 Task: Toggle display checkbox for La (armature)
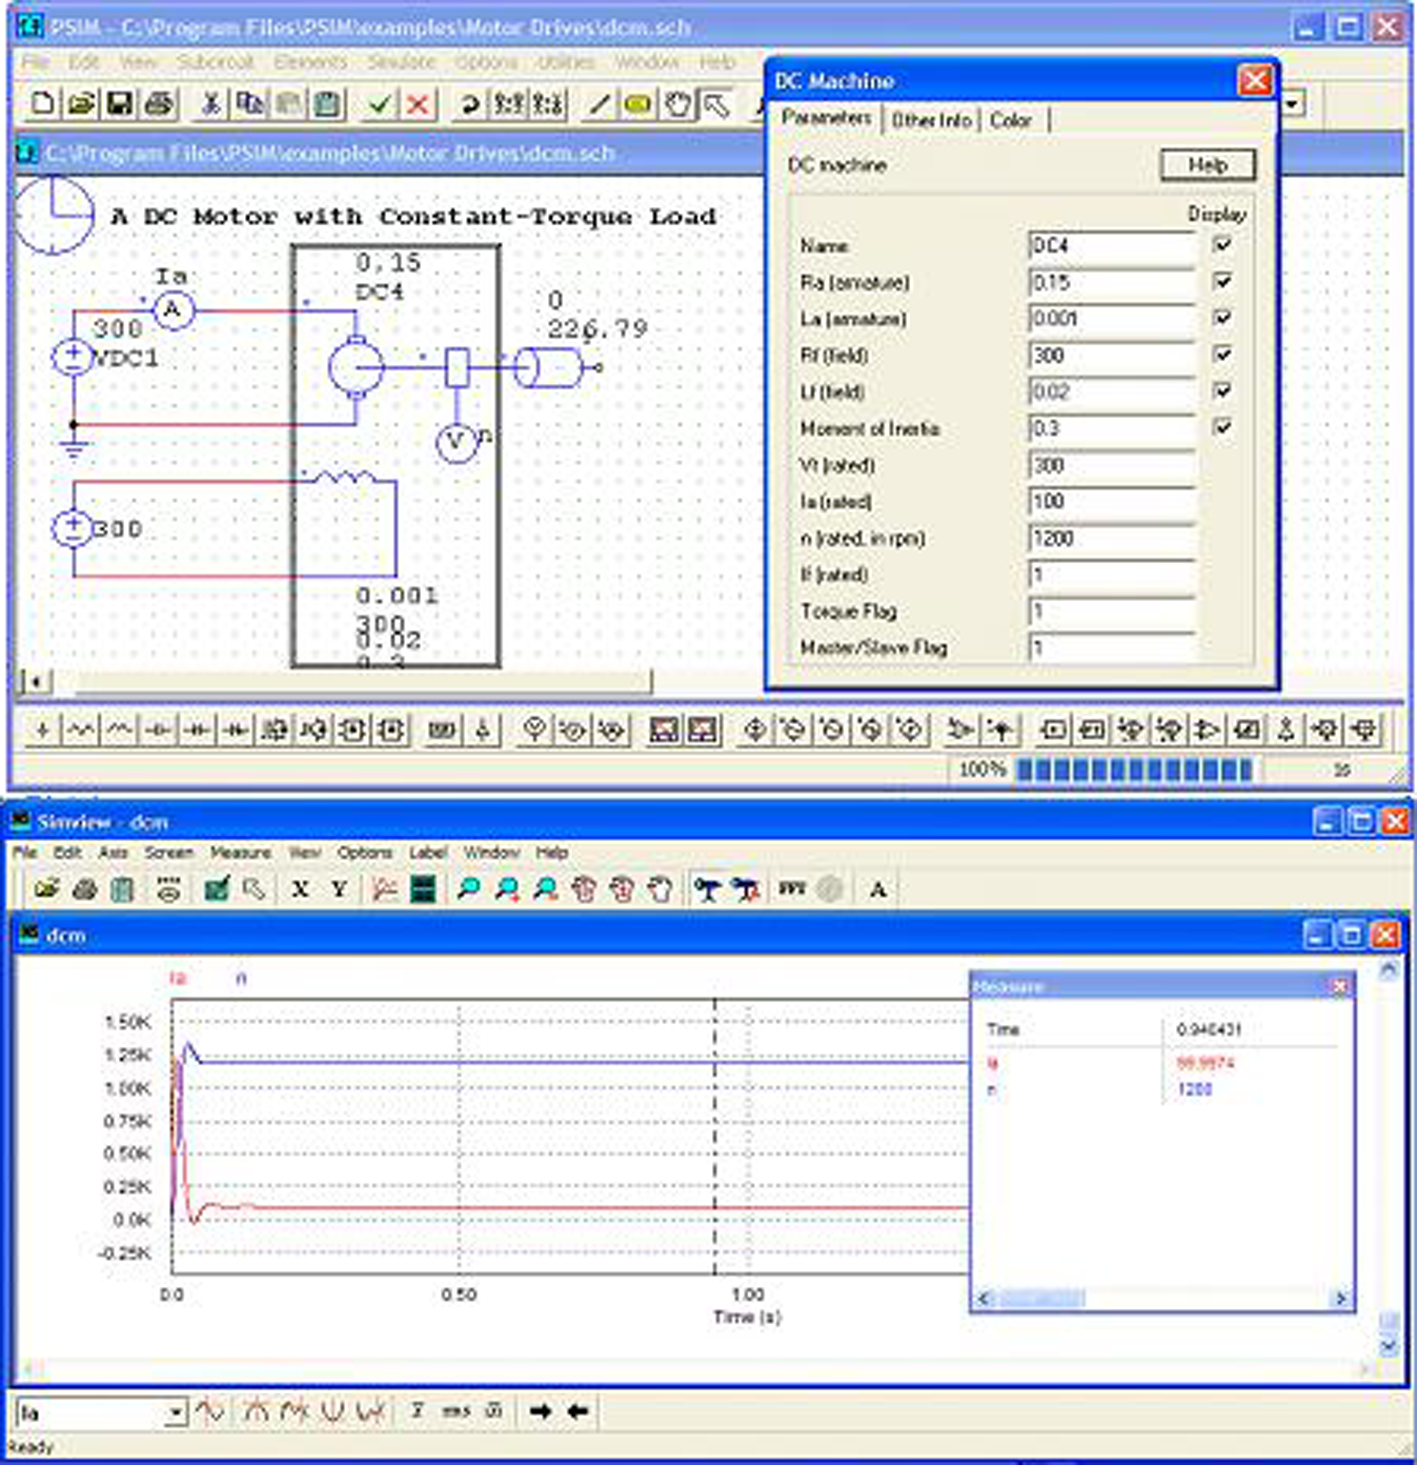point(1222,317)
